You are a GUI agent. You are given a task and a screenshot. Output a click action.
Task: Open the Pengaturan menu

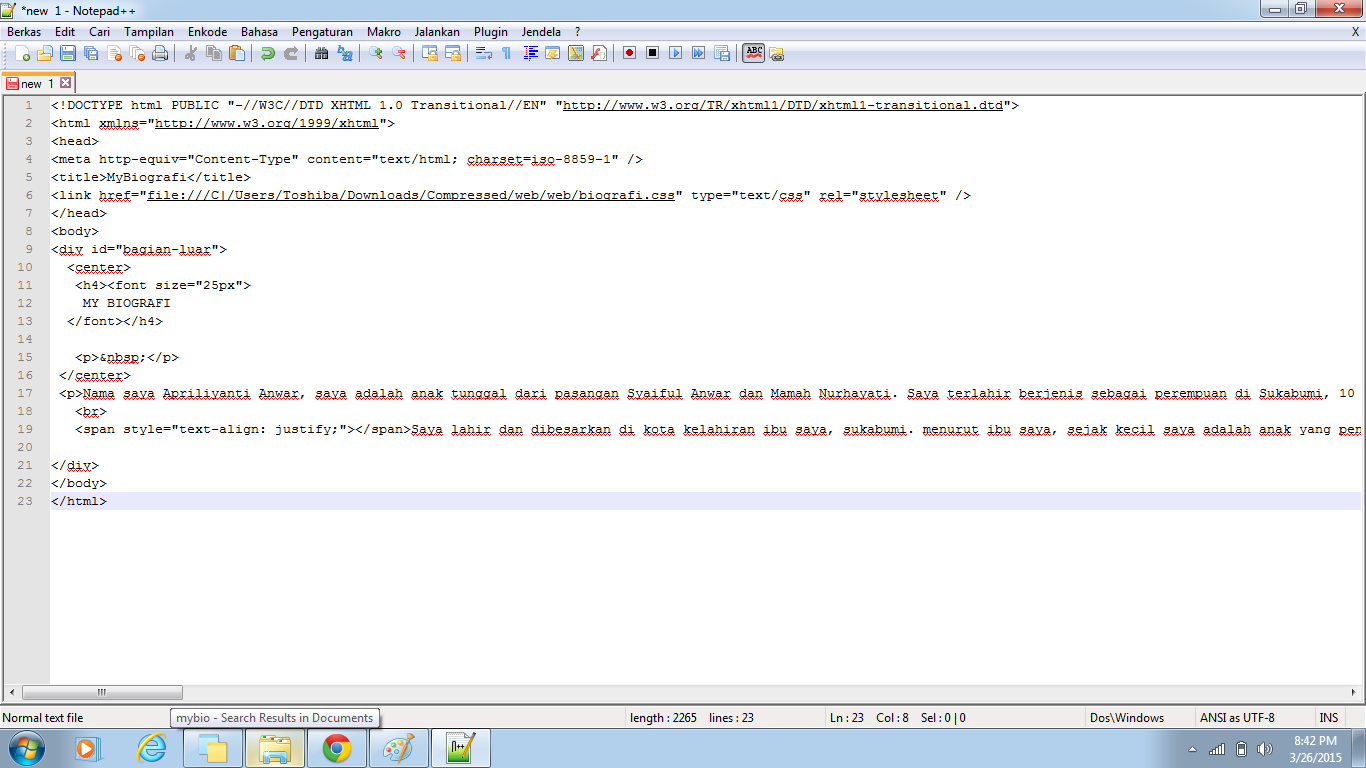tap(322, 32)
